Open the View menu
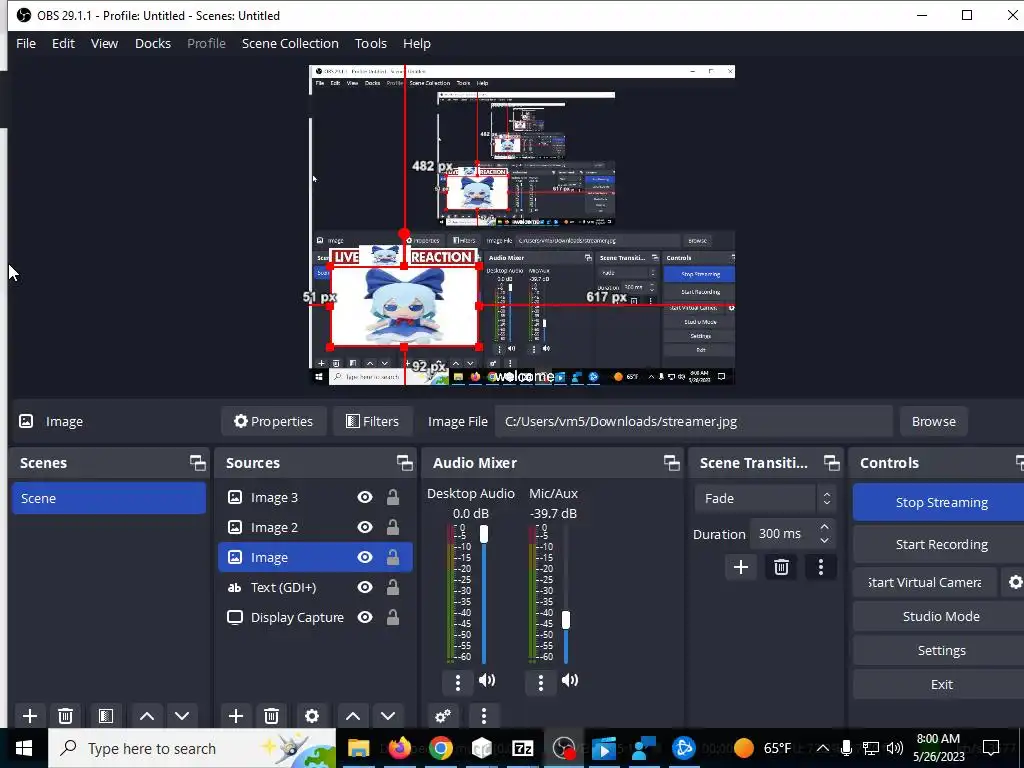 coord(104,44)
